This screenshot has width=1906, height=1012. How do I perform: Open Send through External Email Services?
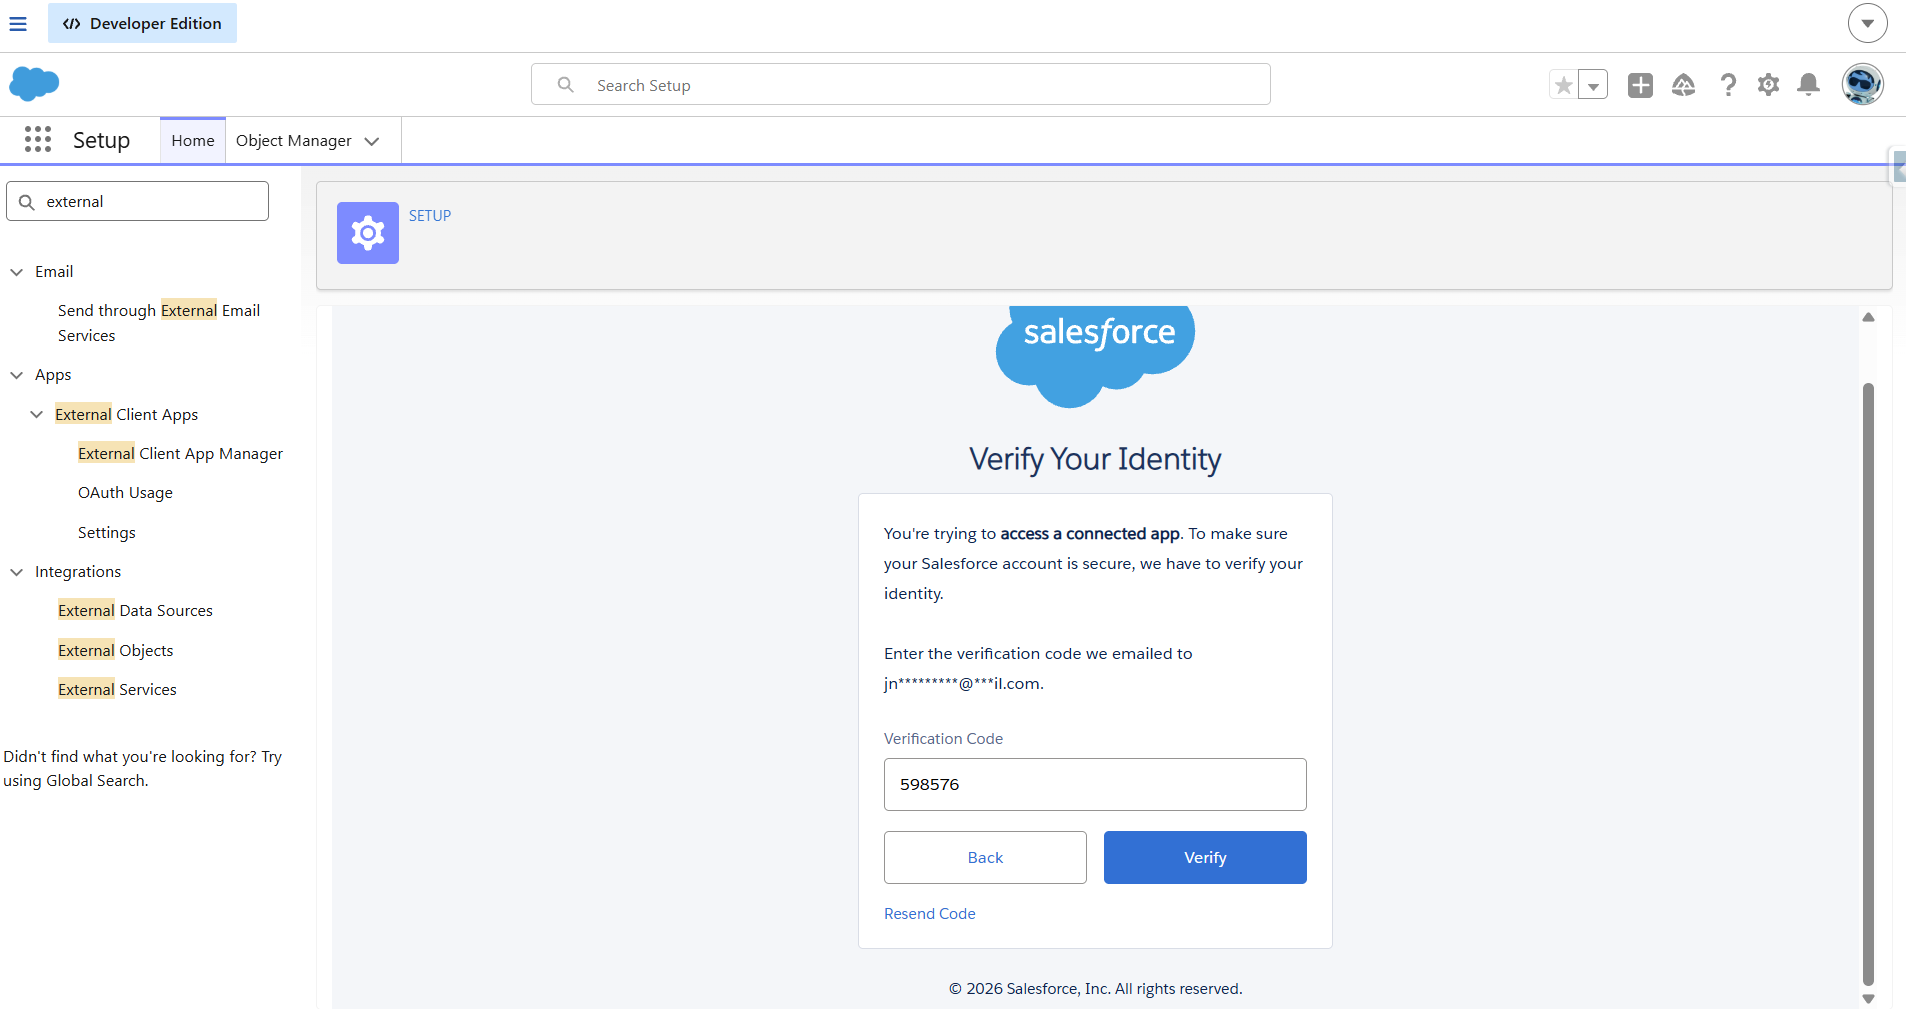point(159,323)
